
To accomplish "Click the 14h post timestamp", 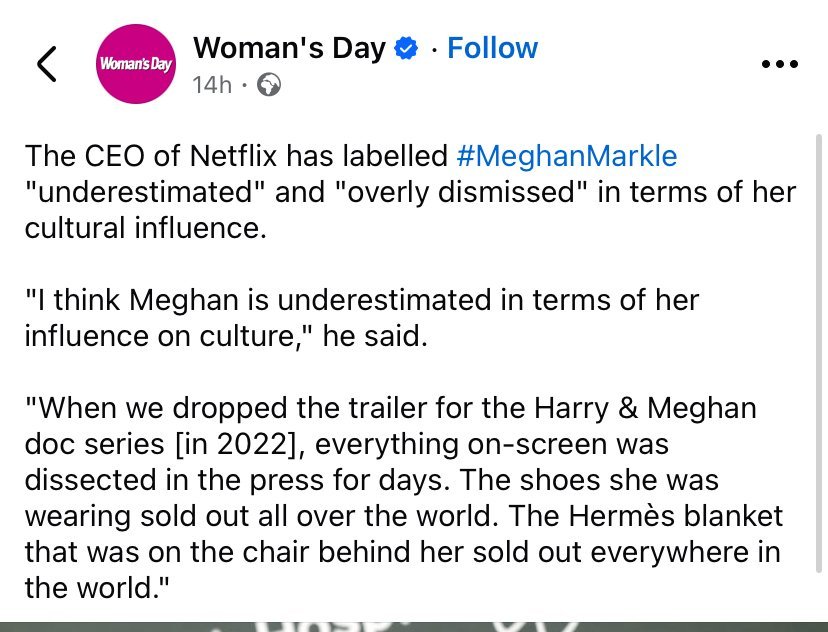I will pos(211,85).
